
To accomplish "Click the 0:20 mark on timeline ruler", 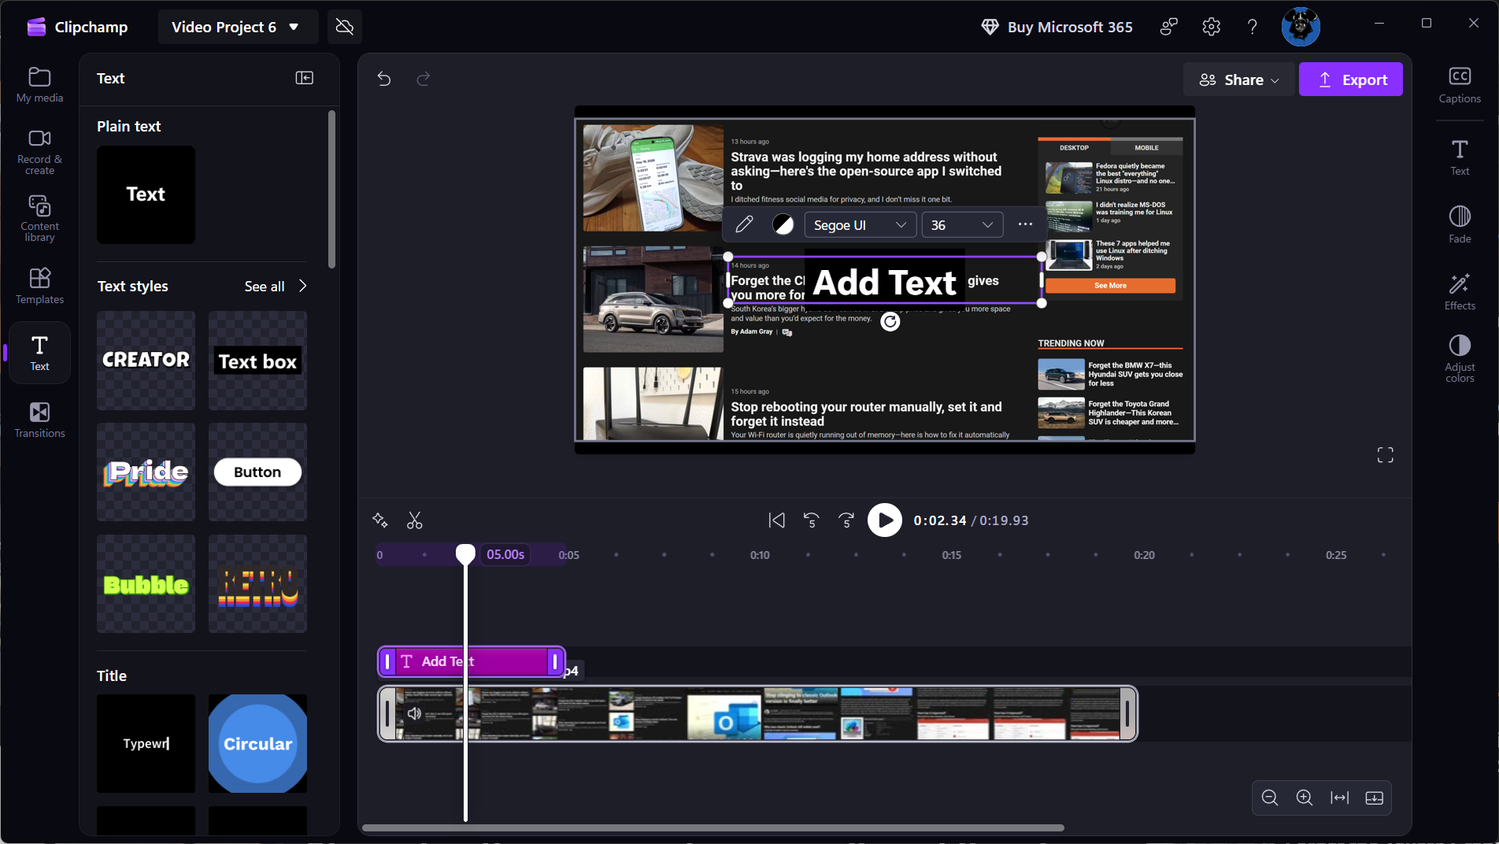I will point(1144,555).
